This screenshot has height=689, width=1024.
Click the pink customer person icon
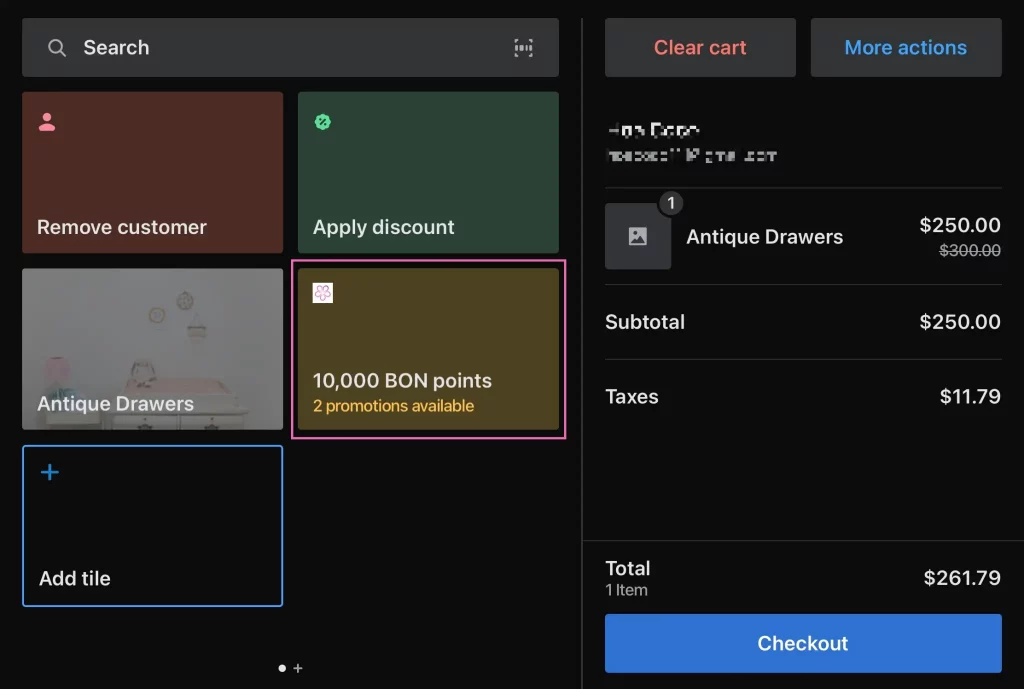(x=47, y=122)
